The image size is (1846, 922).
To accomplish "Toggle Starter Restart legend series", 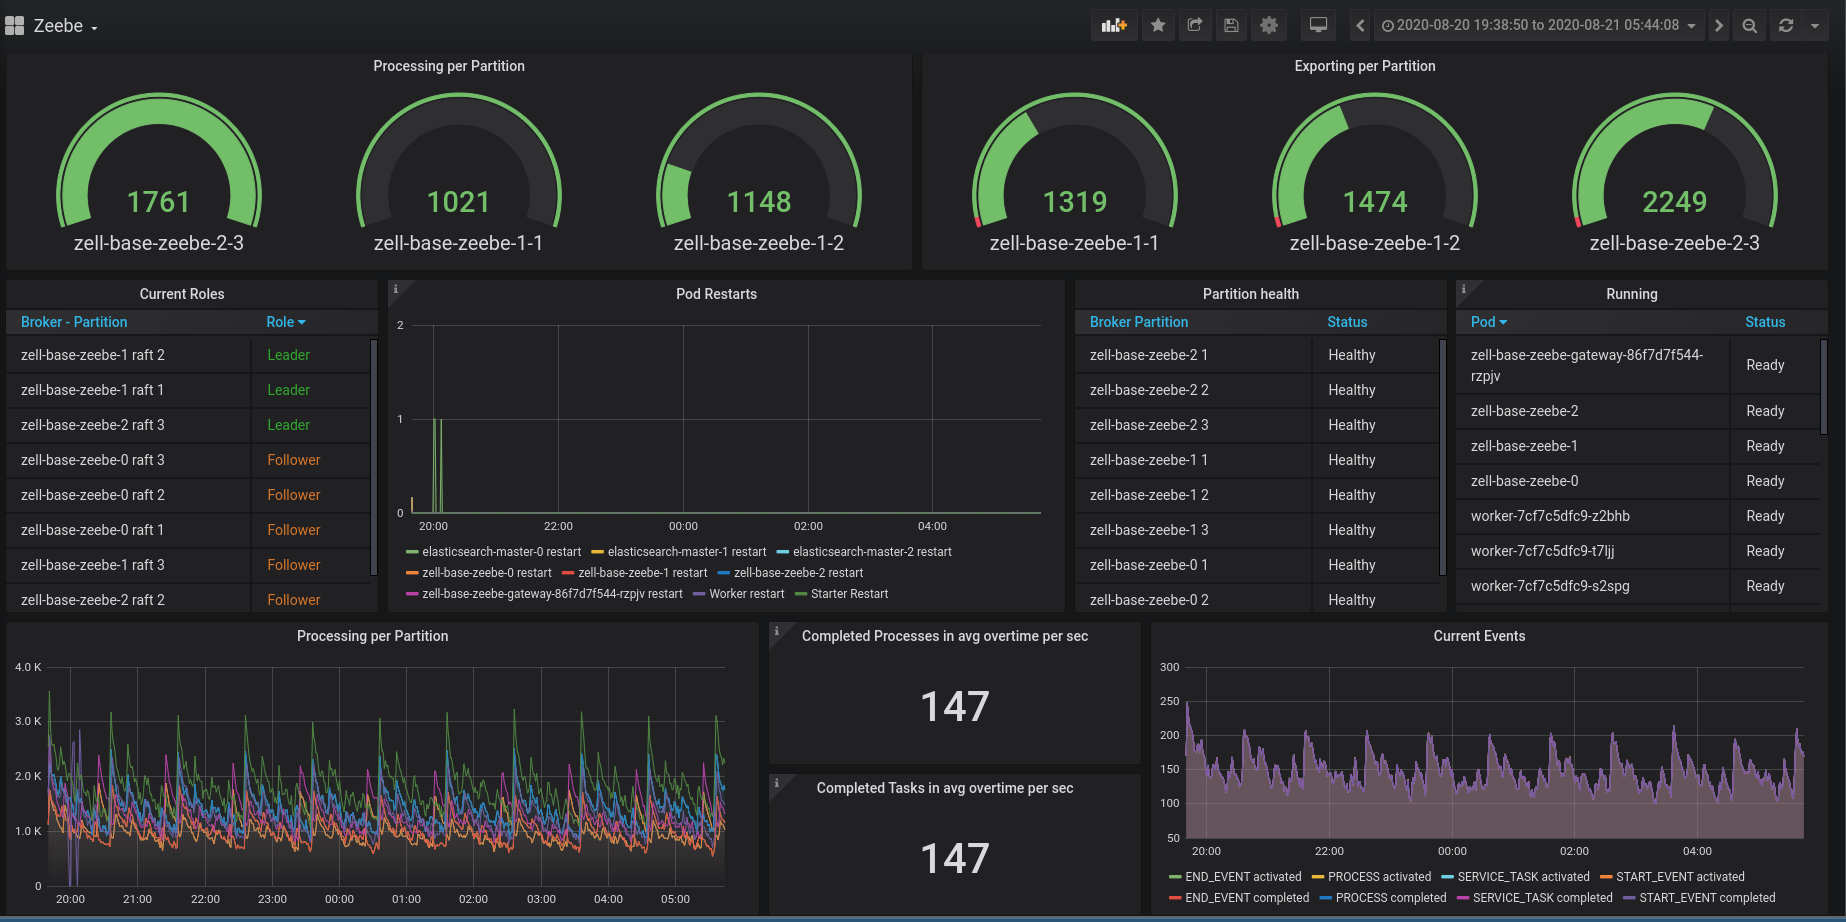I will point(849,594).
